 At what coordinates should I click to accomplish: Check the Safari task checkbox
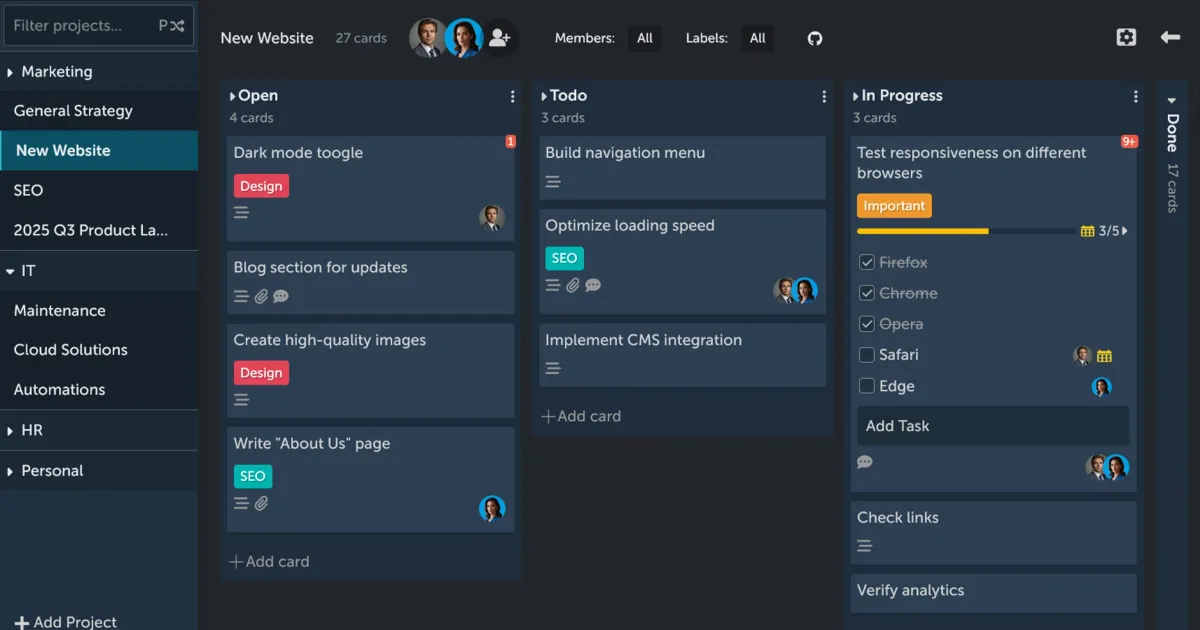coord(867,355)
